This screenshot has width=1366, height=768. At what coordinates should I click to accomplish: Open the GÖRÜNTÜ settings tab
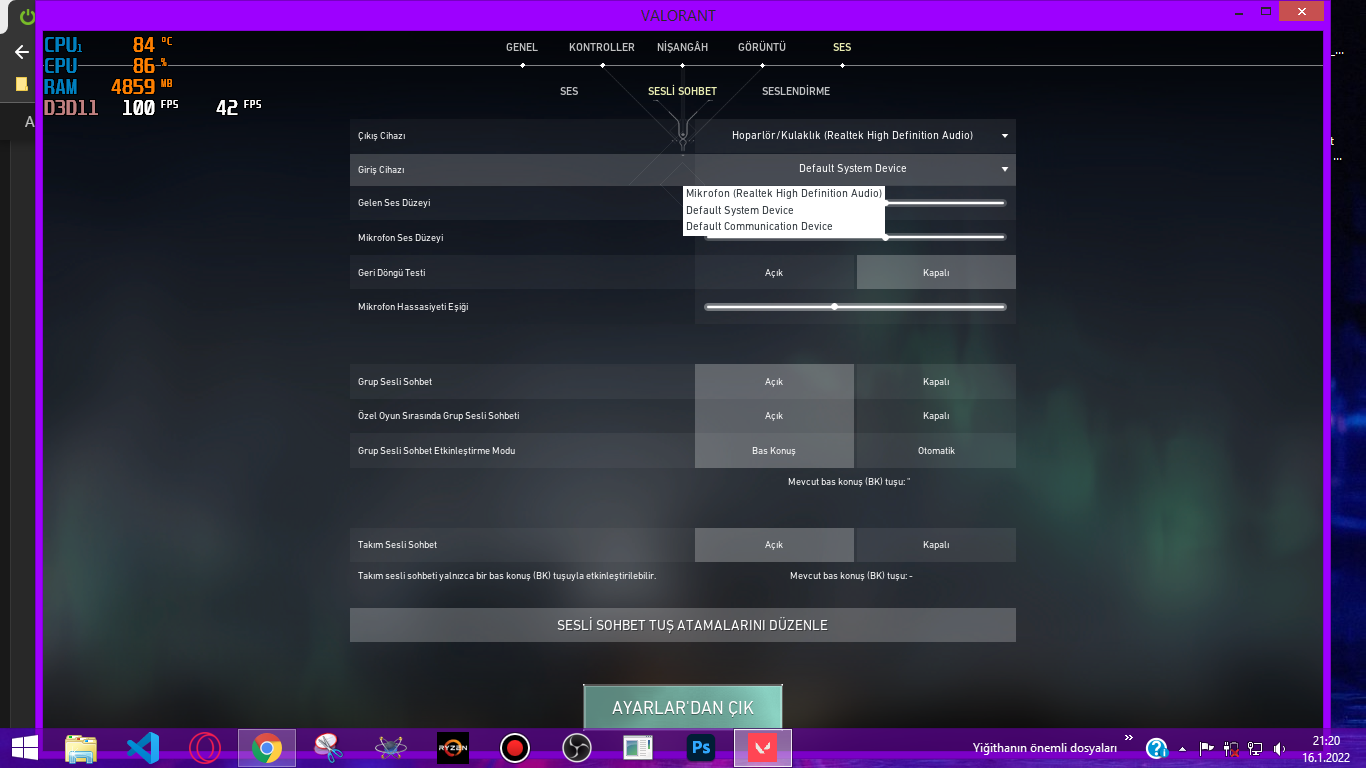click(x=762, y=47)
